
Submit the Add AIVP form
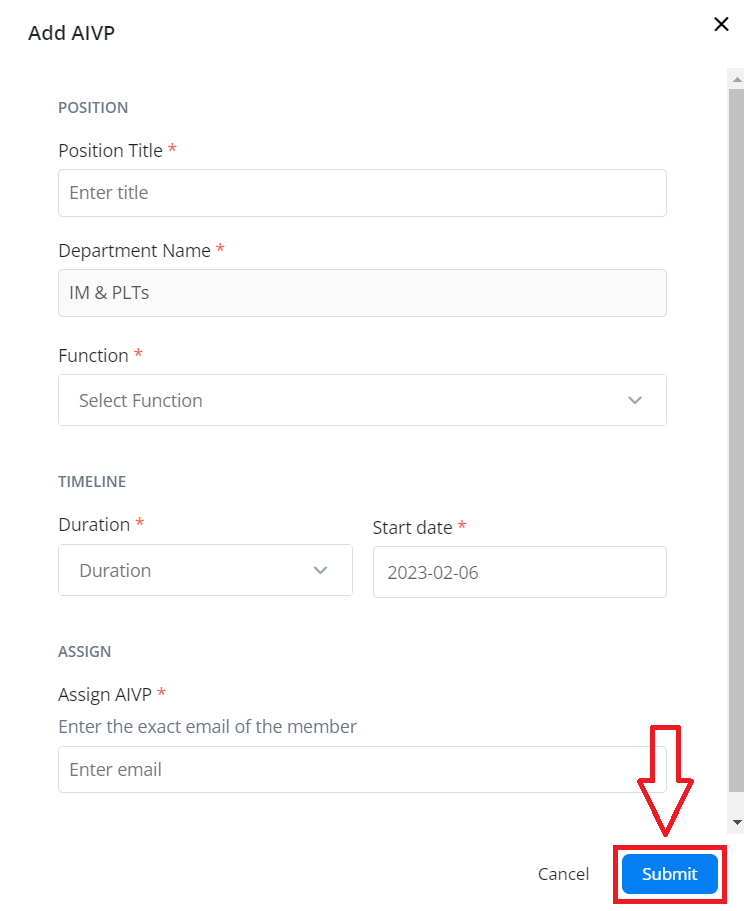pos(670,874)
